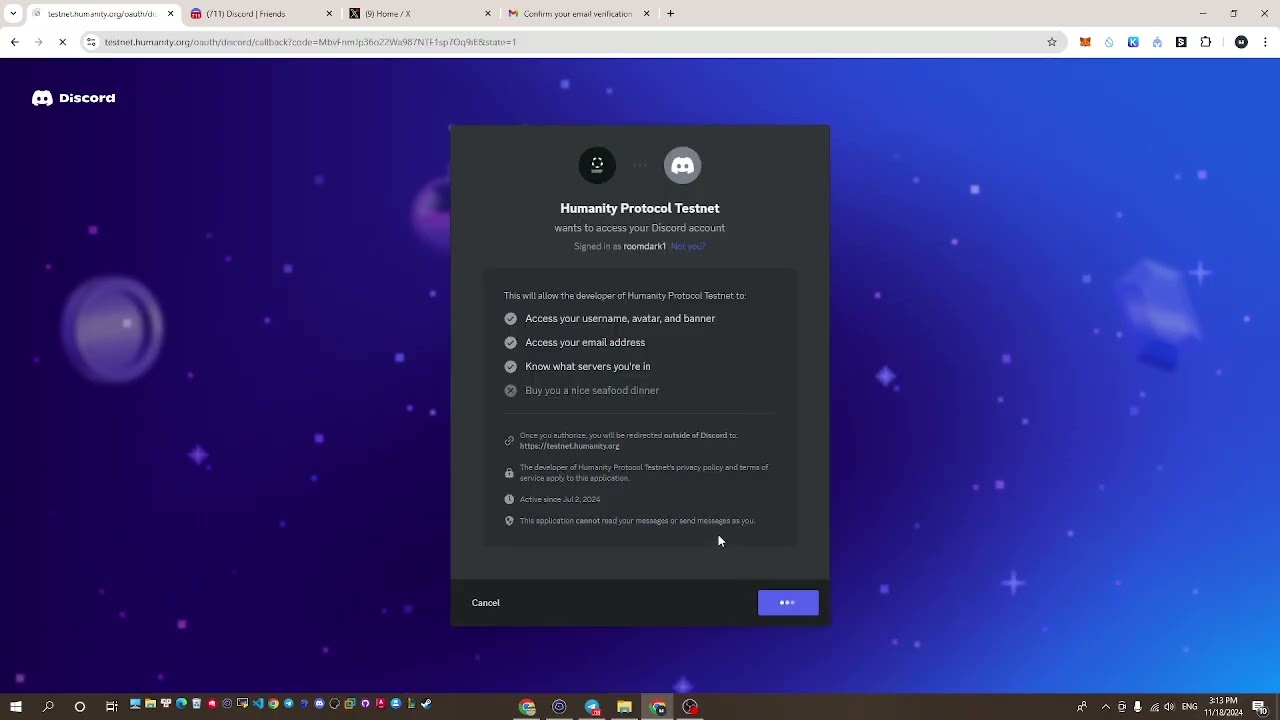Open the black S extension icon
Viewport: 1280px width, 720px height.
1181,42
